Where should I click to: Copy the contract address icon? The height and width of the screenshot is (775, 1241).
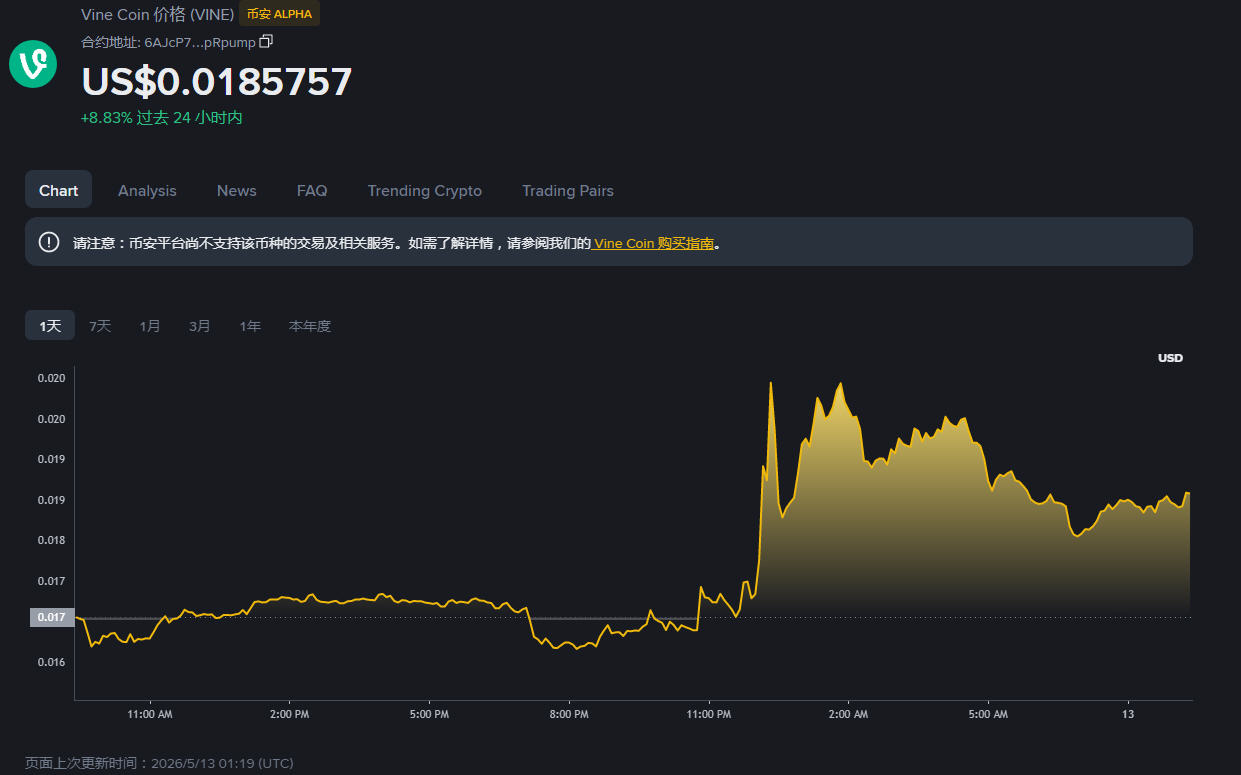[266, 42]
